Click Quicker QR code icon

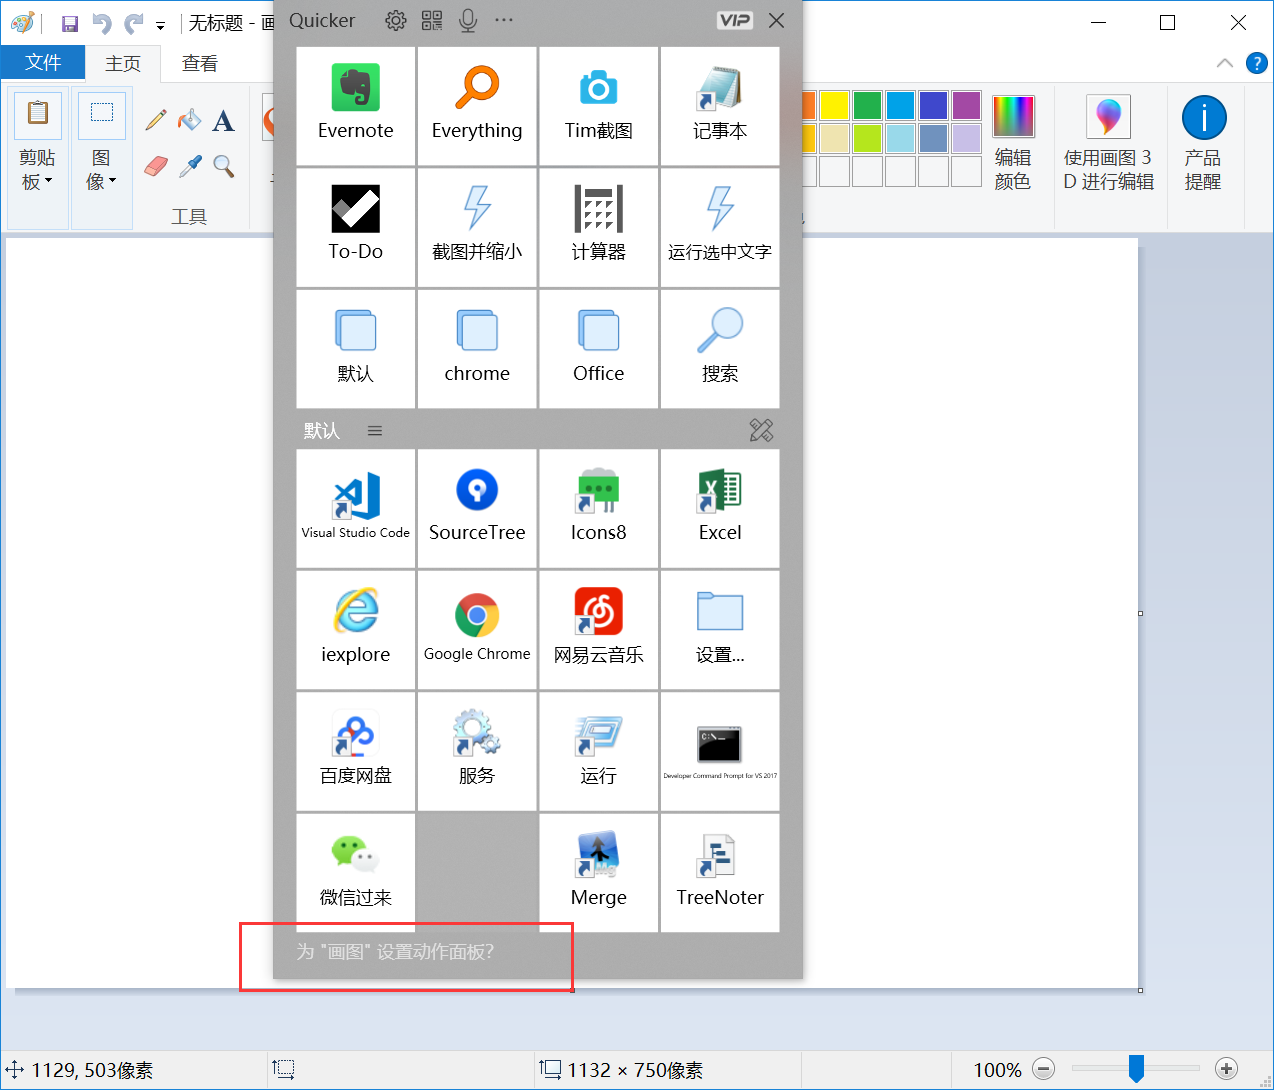click(432, 20)
